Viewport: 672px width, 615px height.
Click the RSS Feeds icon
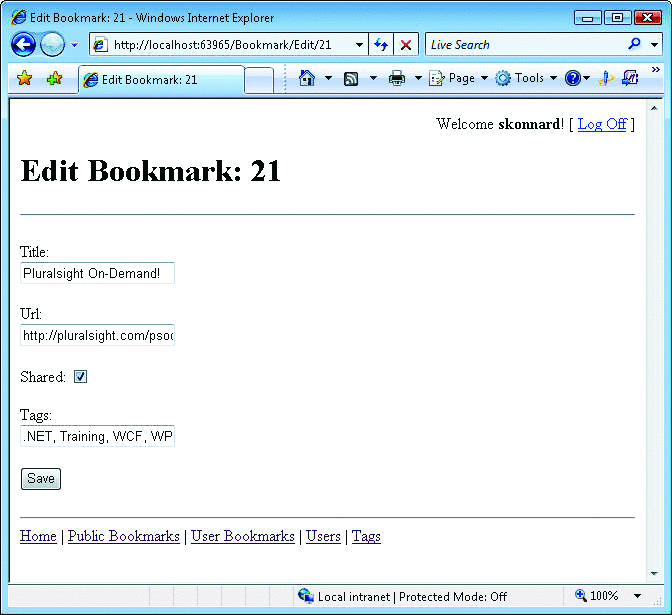351,79
